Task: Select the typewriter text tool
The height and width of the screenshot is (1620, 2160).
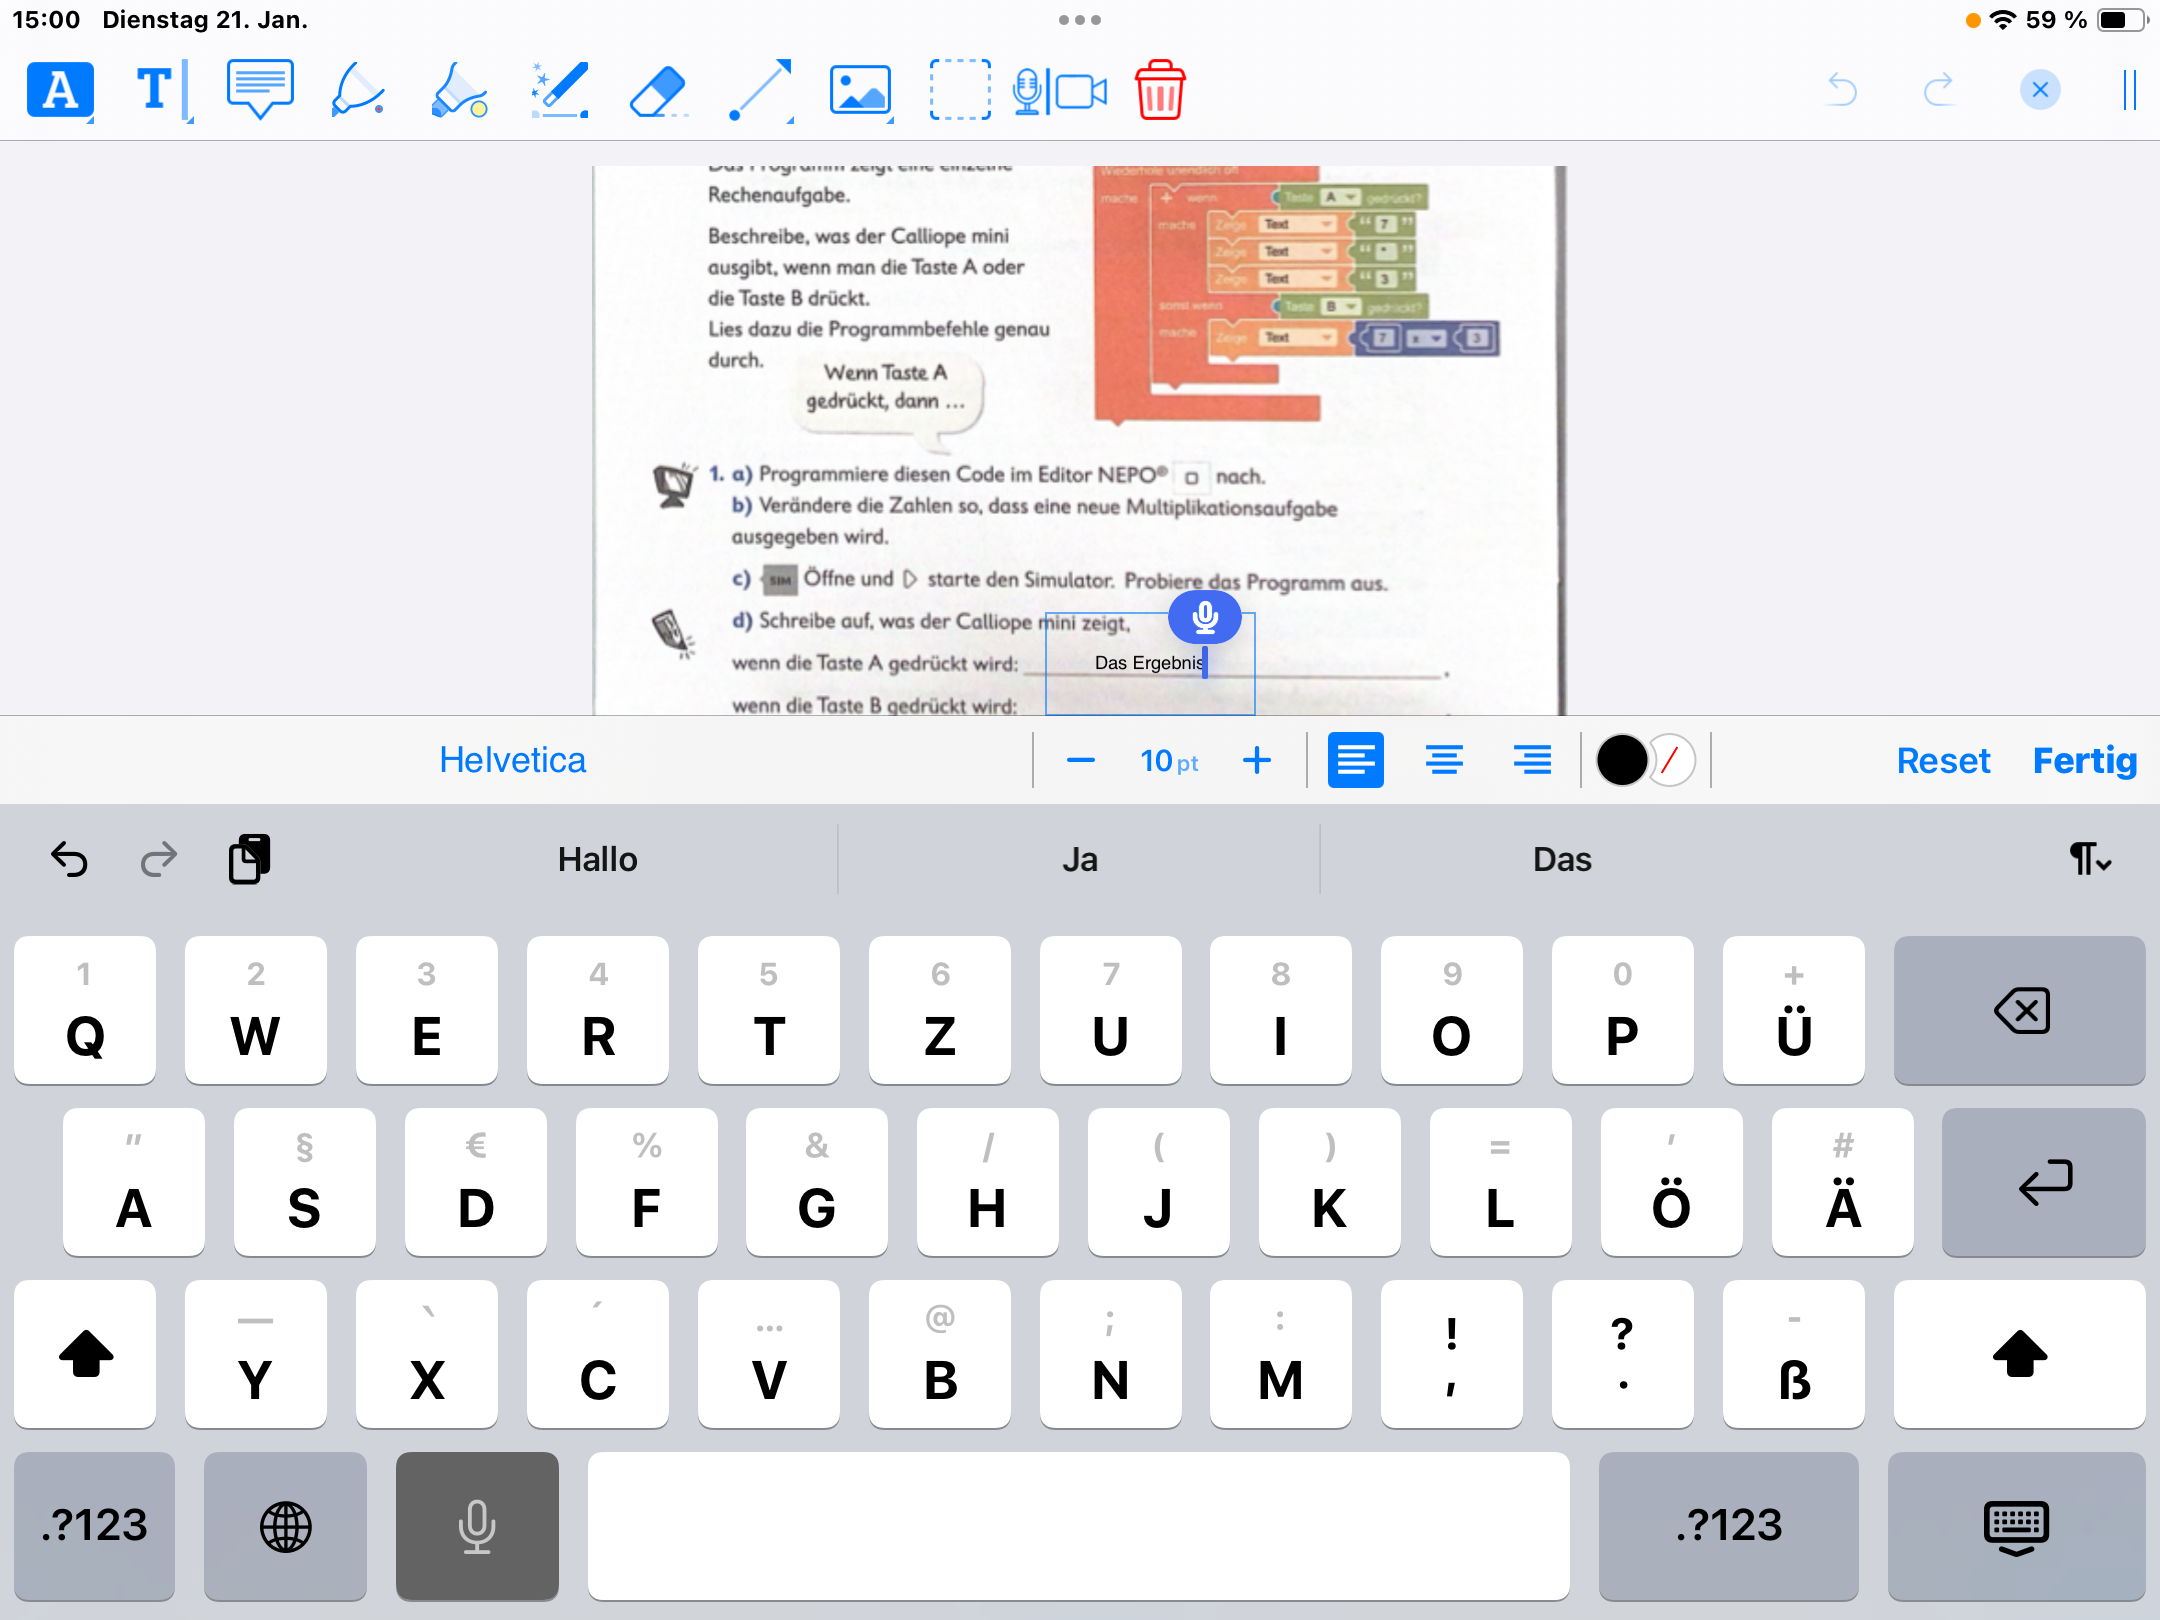Action: pos(160,90)
